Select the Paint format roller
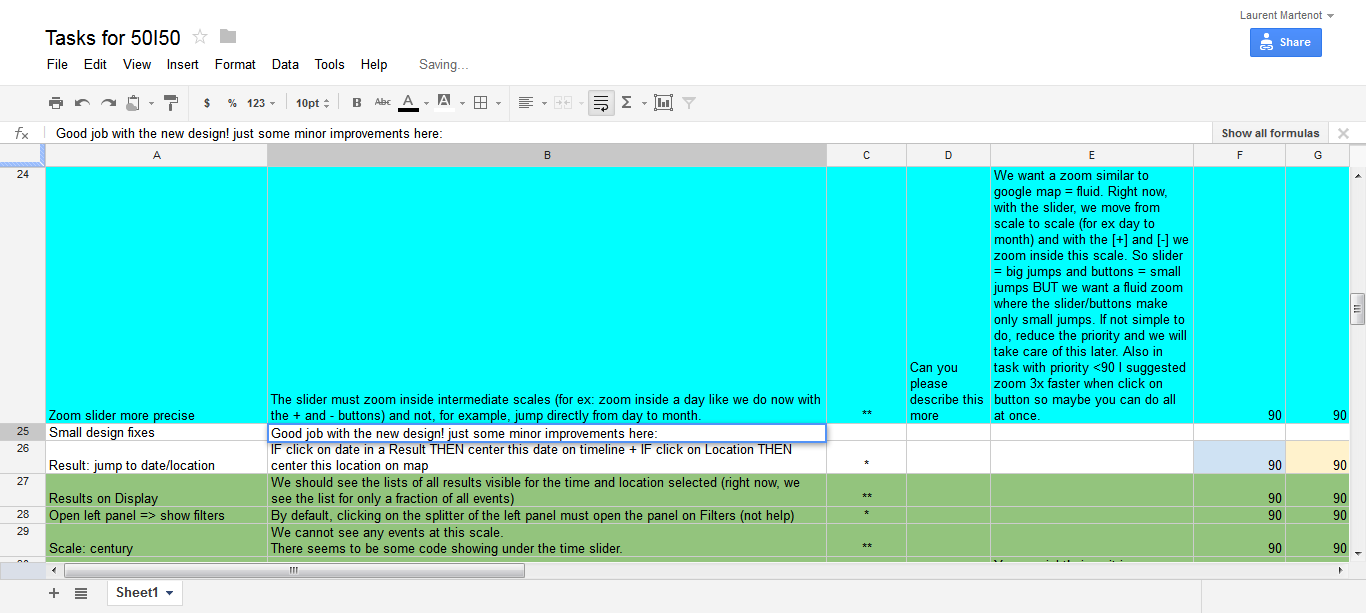 [x=171, y=103]
